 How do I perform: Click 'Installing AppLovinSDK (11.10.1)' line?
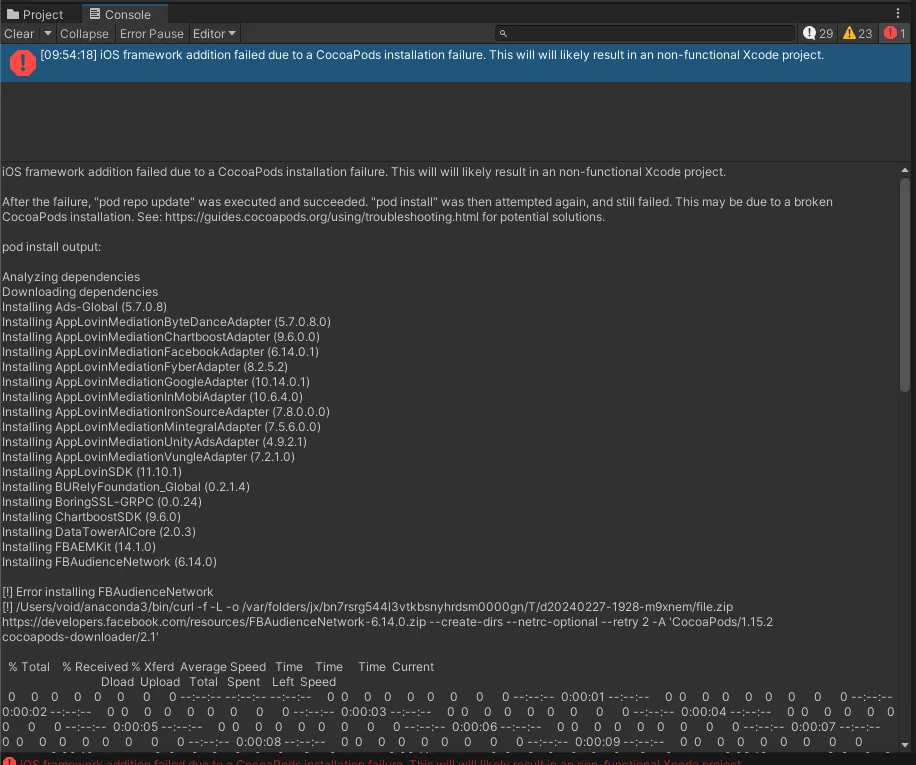(x=92, y=472)
